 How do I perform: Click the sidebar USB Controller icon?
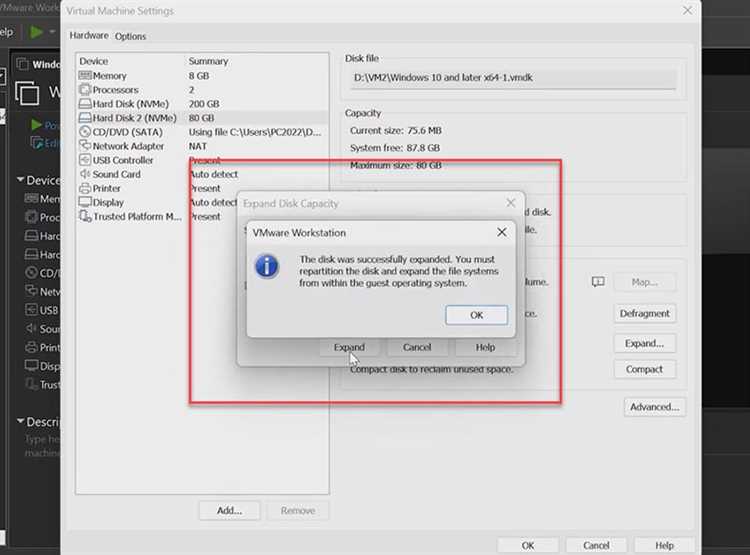(x=31, y=310)
